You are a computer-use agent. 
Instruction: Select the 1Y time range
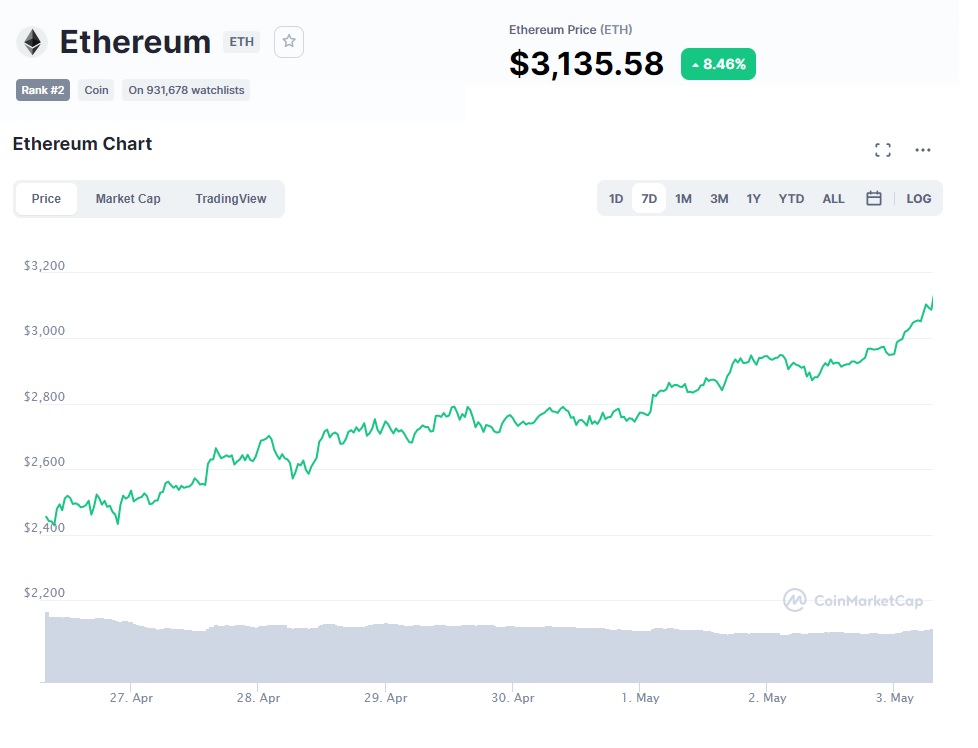tap(753, 198)
